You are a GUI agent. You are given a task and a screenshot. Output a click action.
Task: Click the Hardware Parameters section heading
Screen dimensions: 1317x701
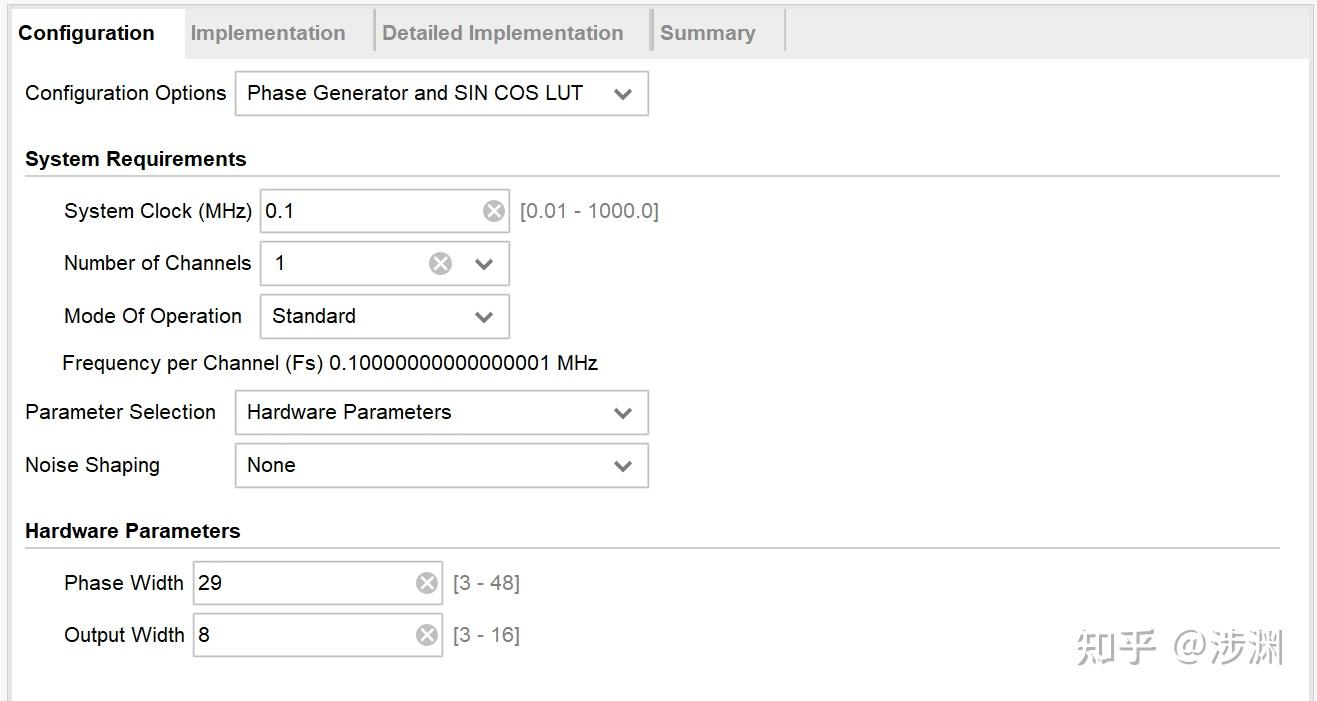[133, 531]
